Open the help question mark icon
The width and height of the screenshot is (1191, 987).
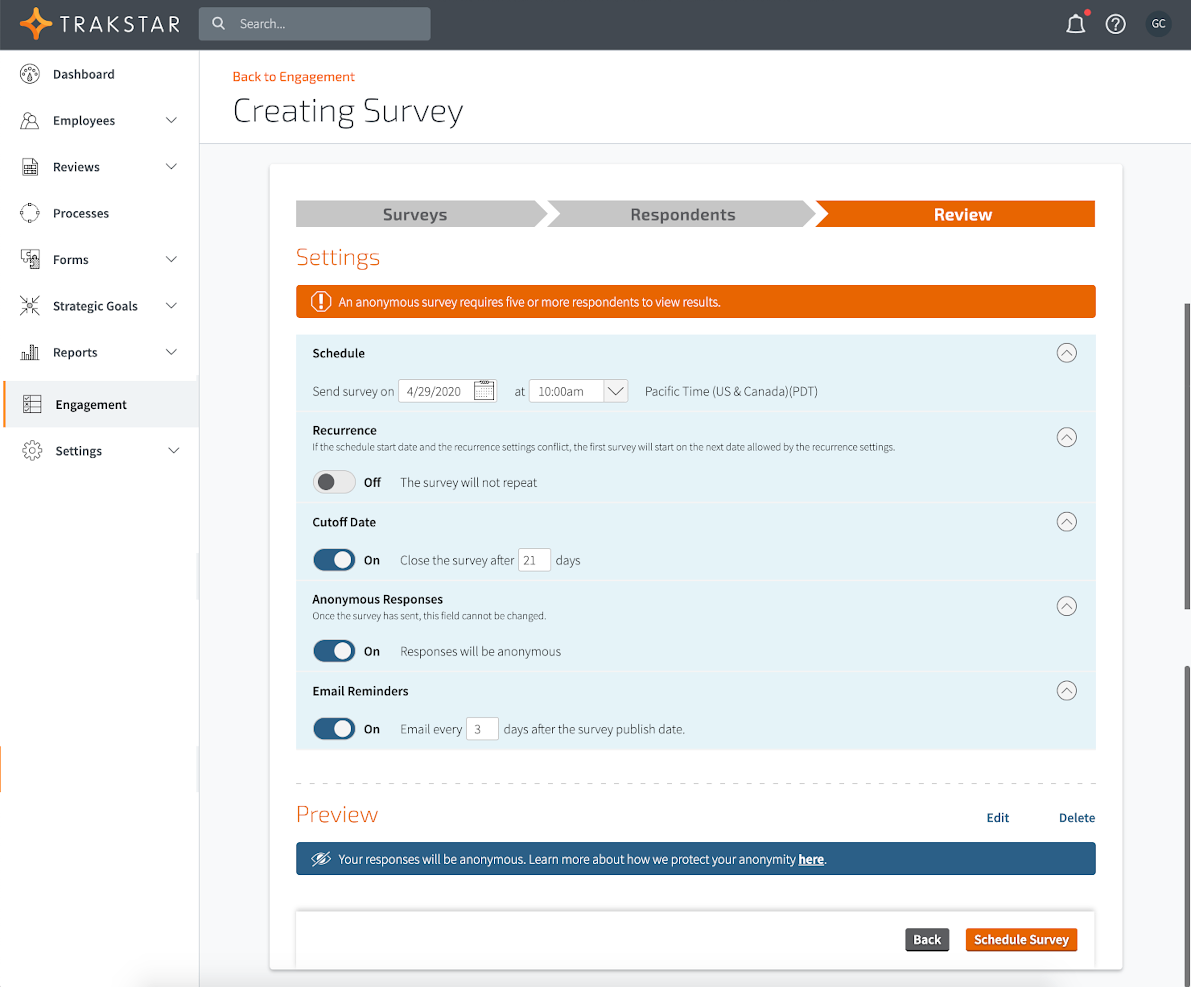pyautogui.click(x=1115, y=24)
